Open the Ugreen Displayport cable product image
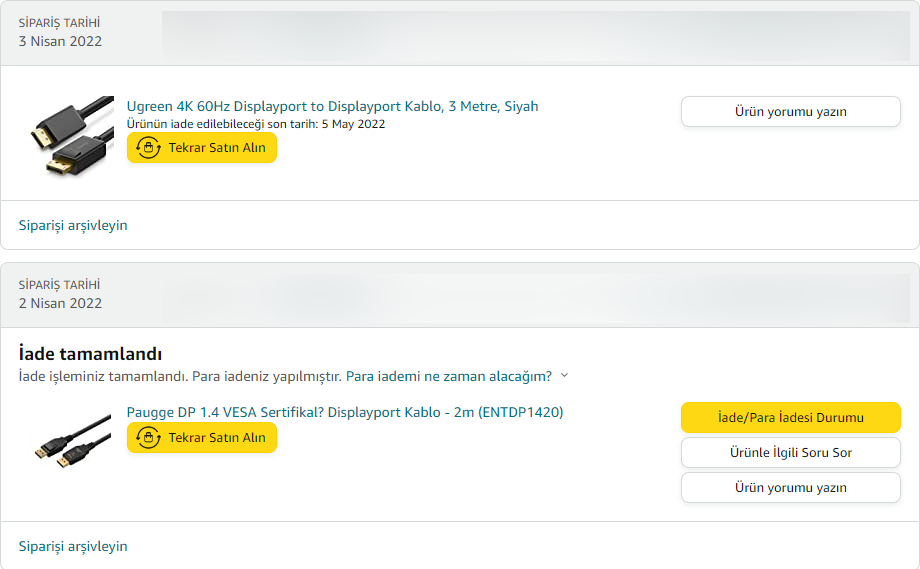The height and width of the screenshot is (569, 920). 68,136
